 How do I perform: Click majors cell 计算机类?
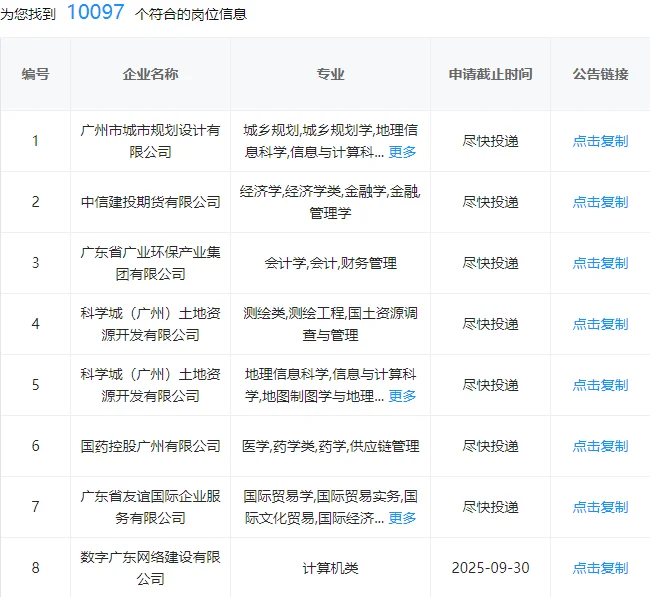[x=330, y=568]
